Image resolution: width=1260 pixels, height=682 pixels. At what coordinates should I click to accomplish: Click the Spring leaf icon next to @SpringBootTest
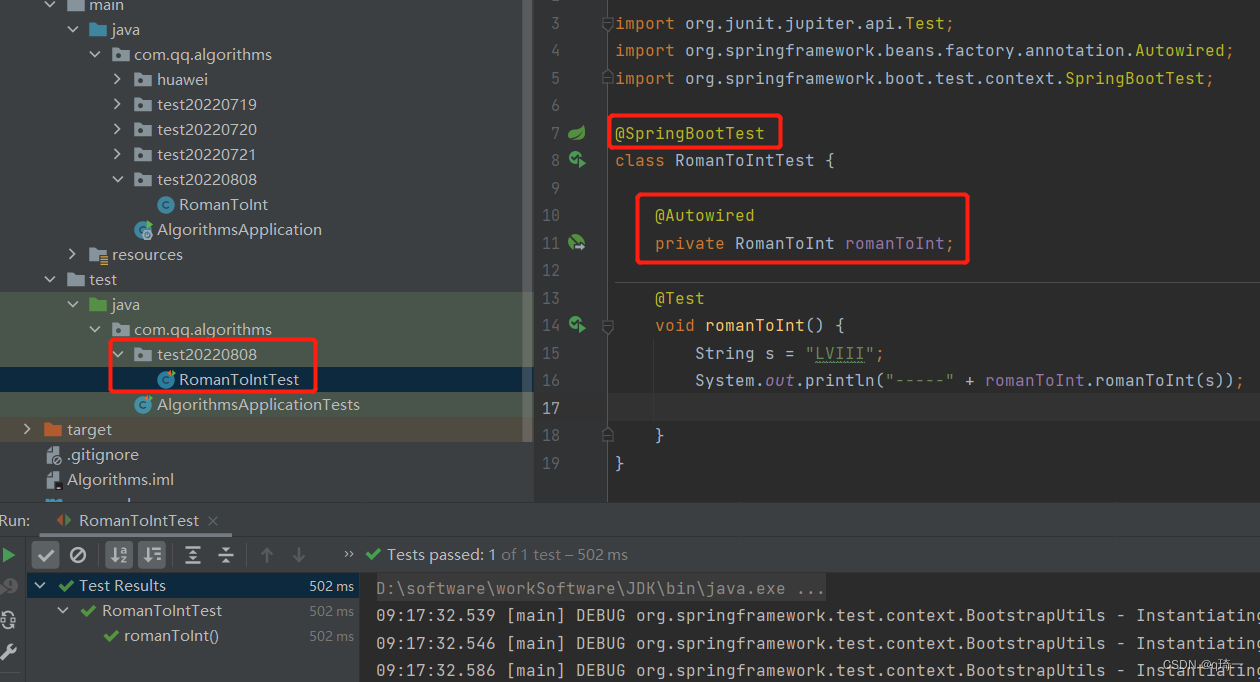[576, 131]
